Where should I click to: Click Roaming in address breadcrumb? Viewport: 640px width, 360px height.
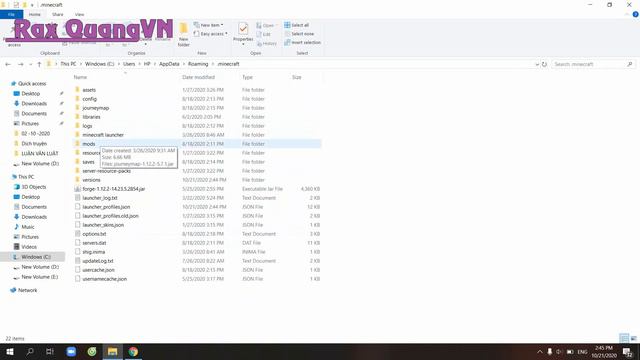(198, 64)
